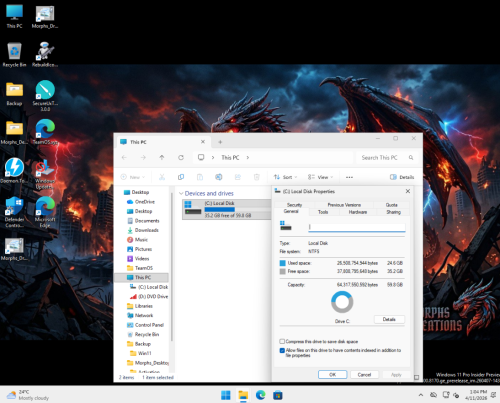The image size is (500, 403).
Task: Click the Copy icon in Explorer toolbar
Action: coord(181,177)
